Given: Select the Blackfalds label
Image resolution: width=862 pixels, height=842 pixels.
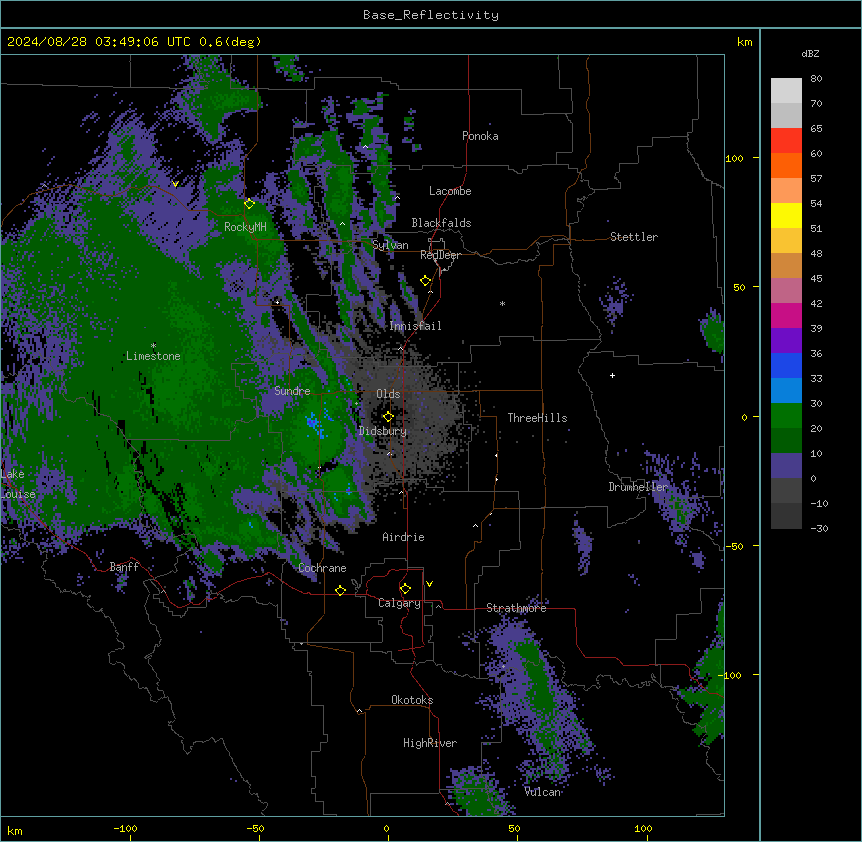Looking at the screenshot, I should [441, 223].
